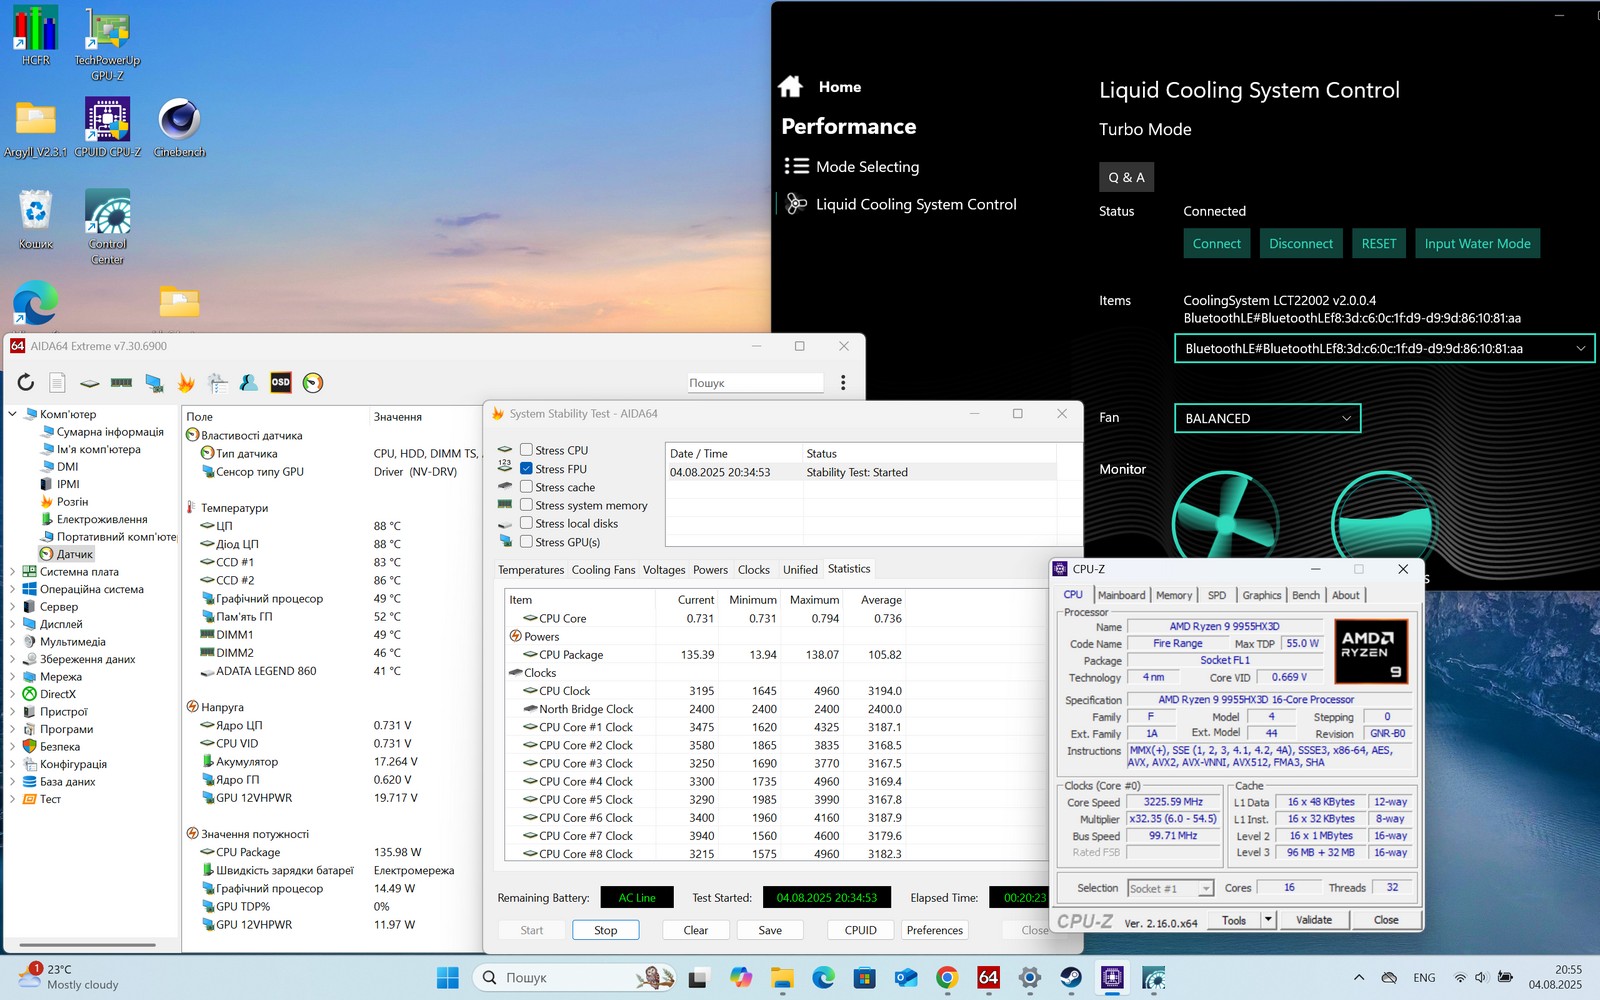Screen dimensions: 1600x1000
Task: Uncheck the Stress FPU checkbox
Action: click(x=526, y=468)
